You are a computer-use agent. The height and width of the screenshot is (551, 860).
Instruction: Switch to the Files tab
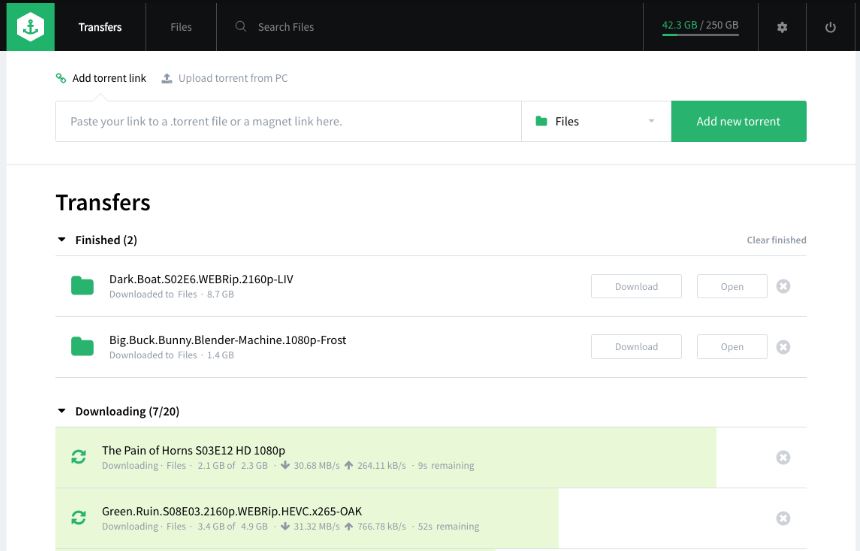181,27
